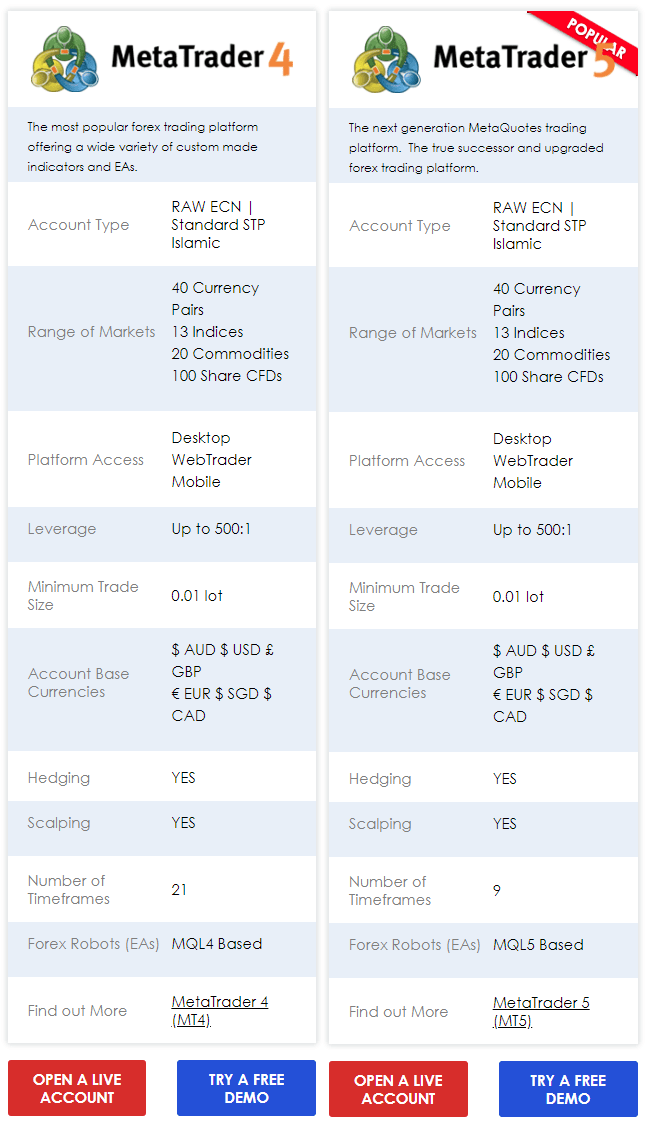Click MQL4 Based Forex Robots value
This screenshot has width=645, height=1130.
tap(217, 943)
